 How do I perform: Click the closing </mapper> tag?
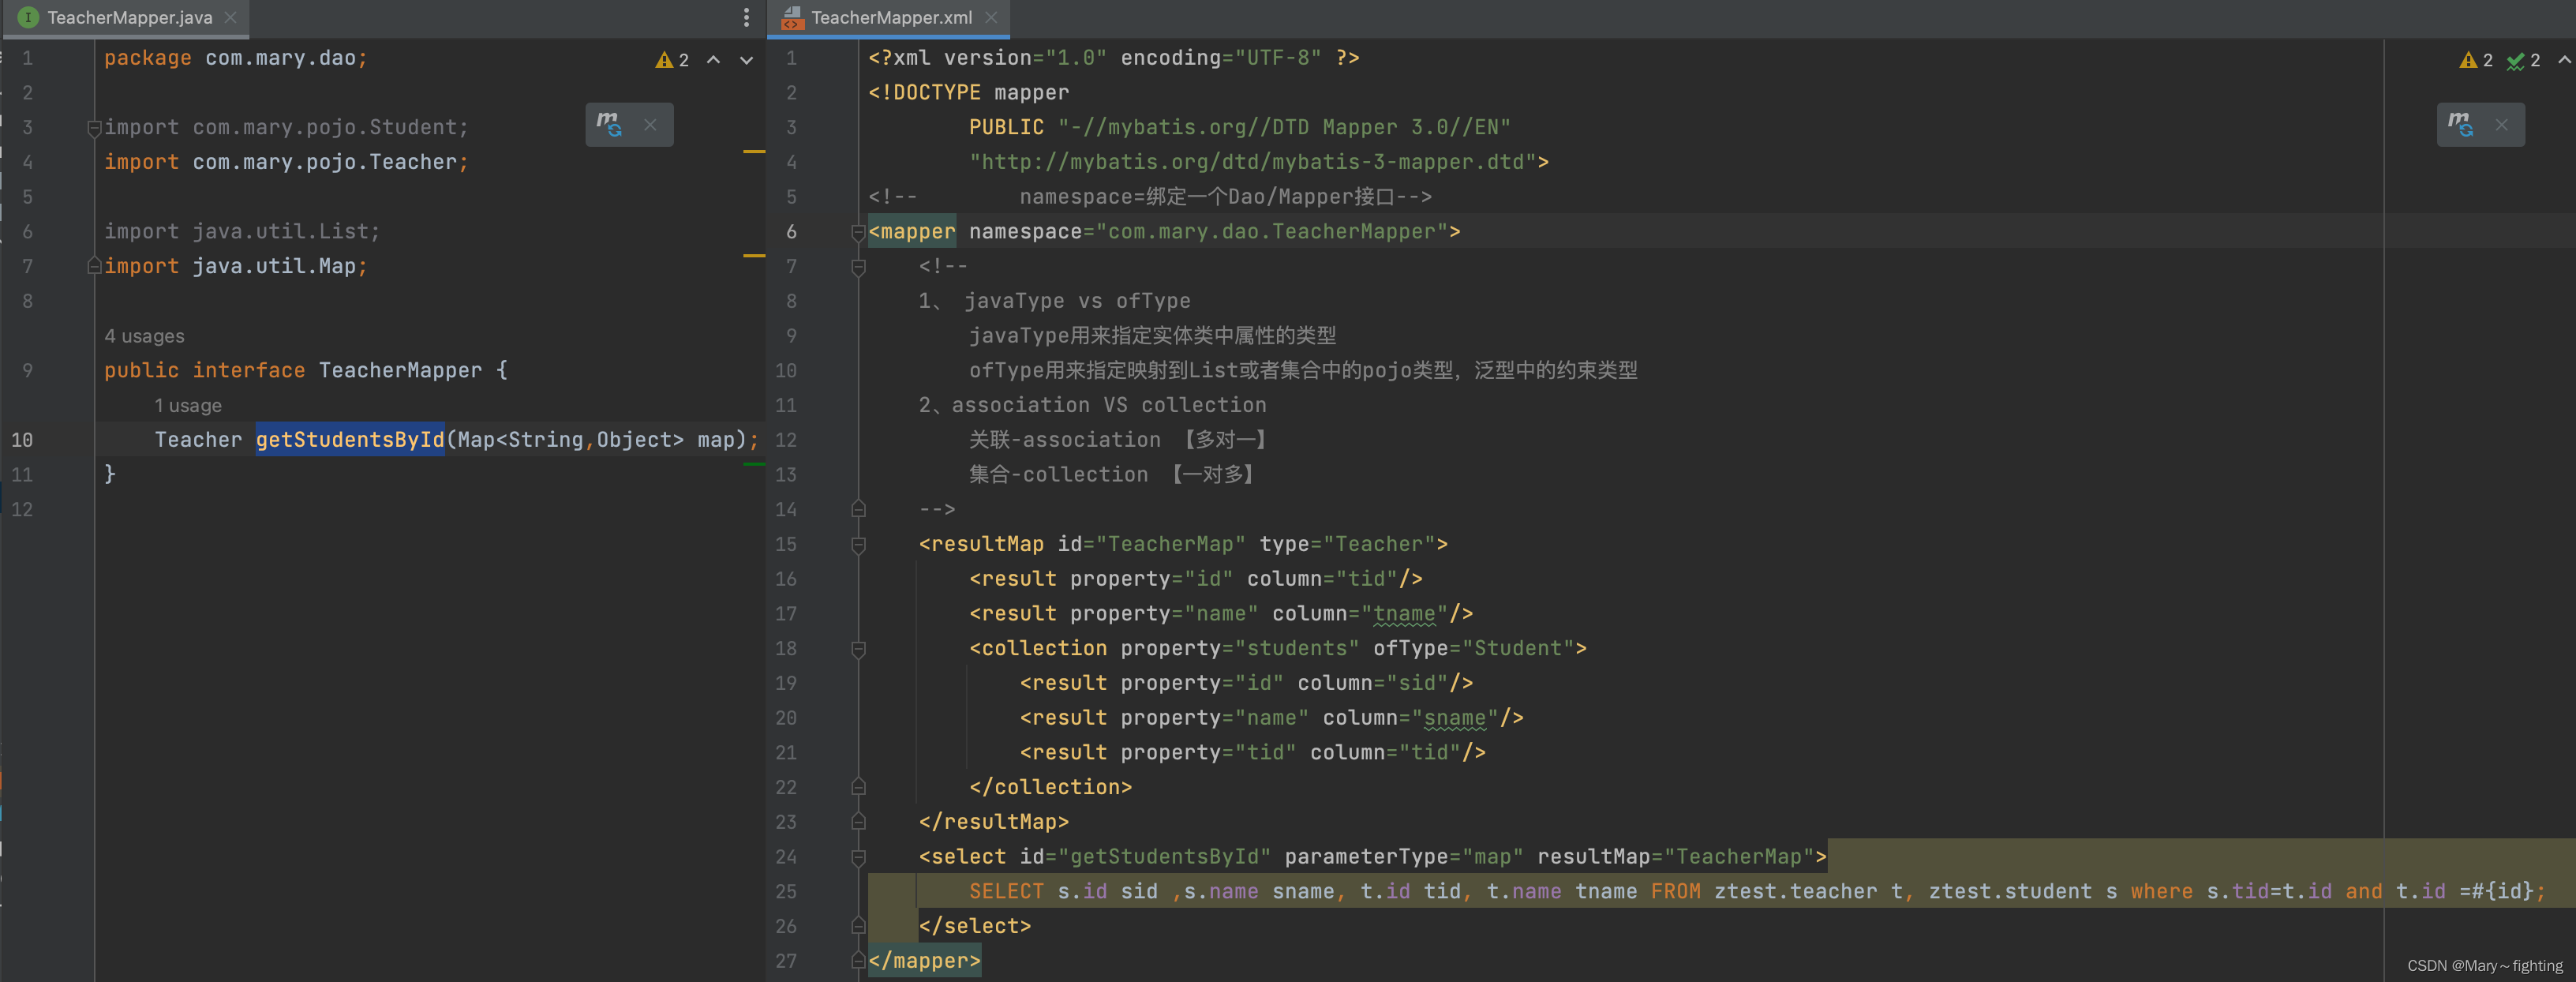click(924, 961)
